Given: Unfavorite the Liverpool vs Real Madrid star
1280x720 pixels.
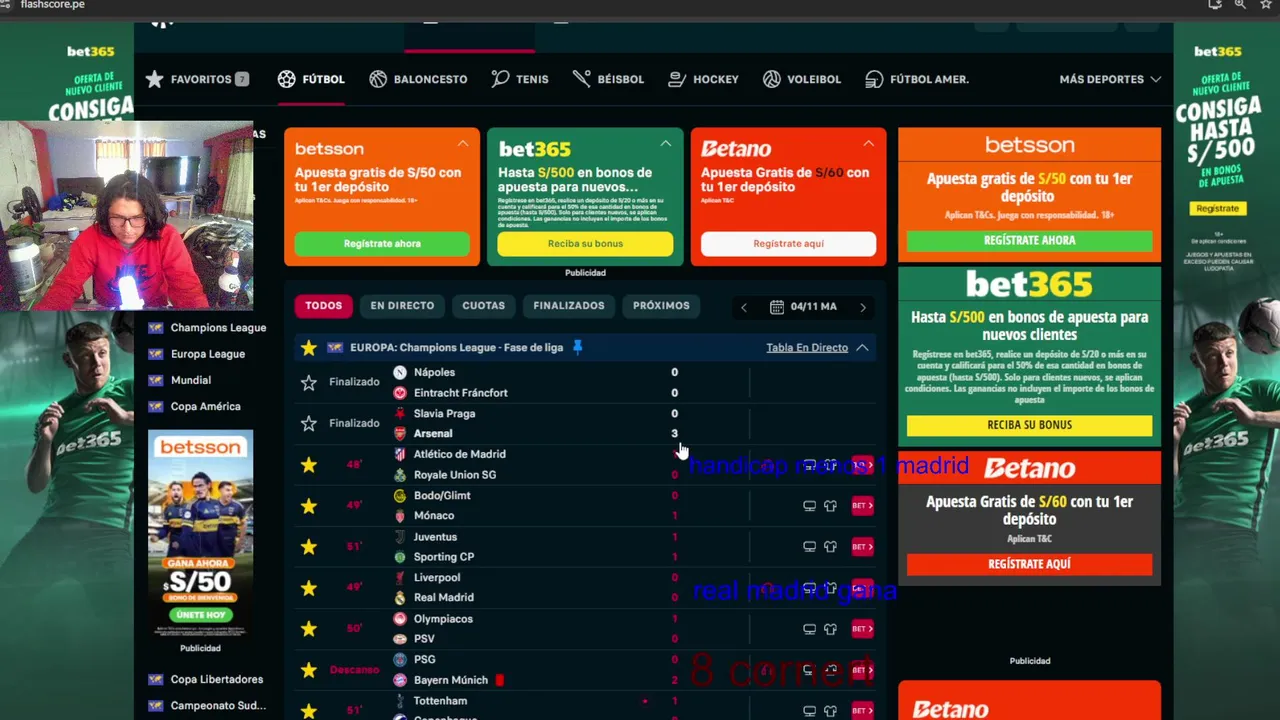Looking at the screenshot, I should [x=309, y=588].
